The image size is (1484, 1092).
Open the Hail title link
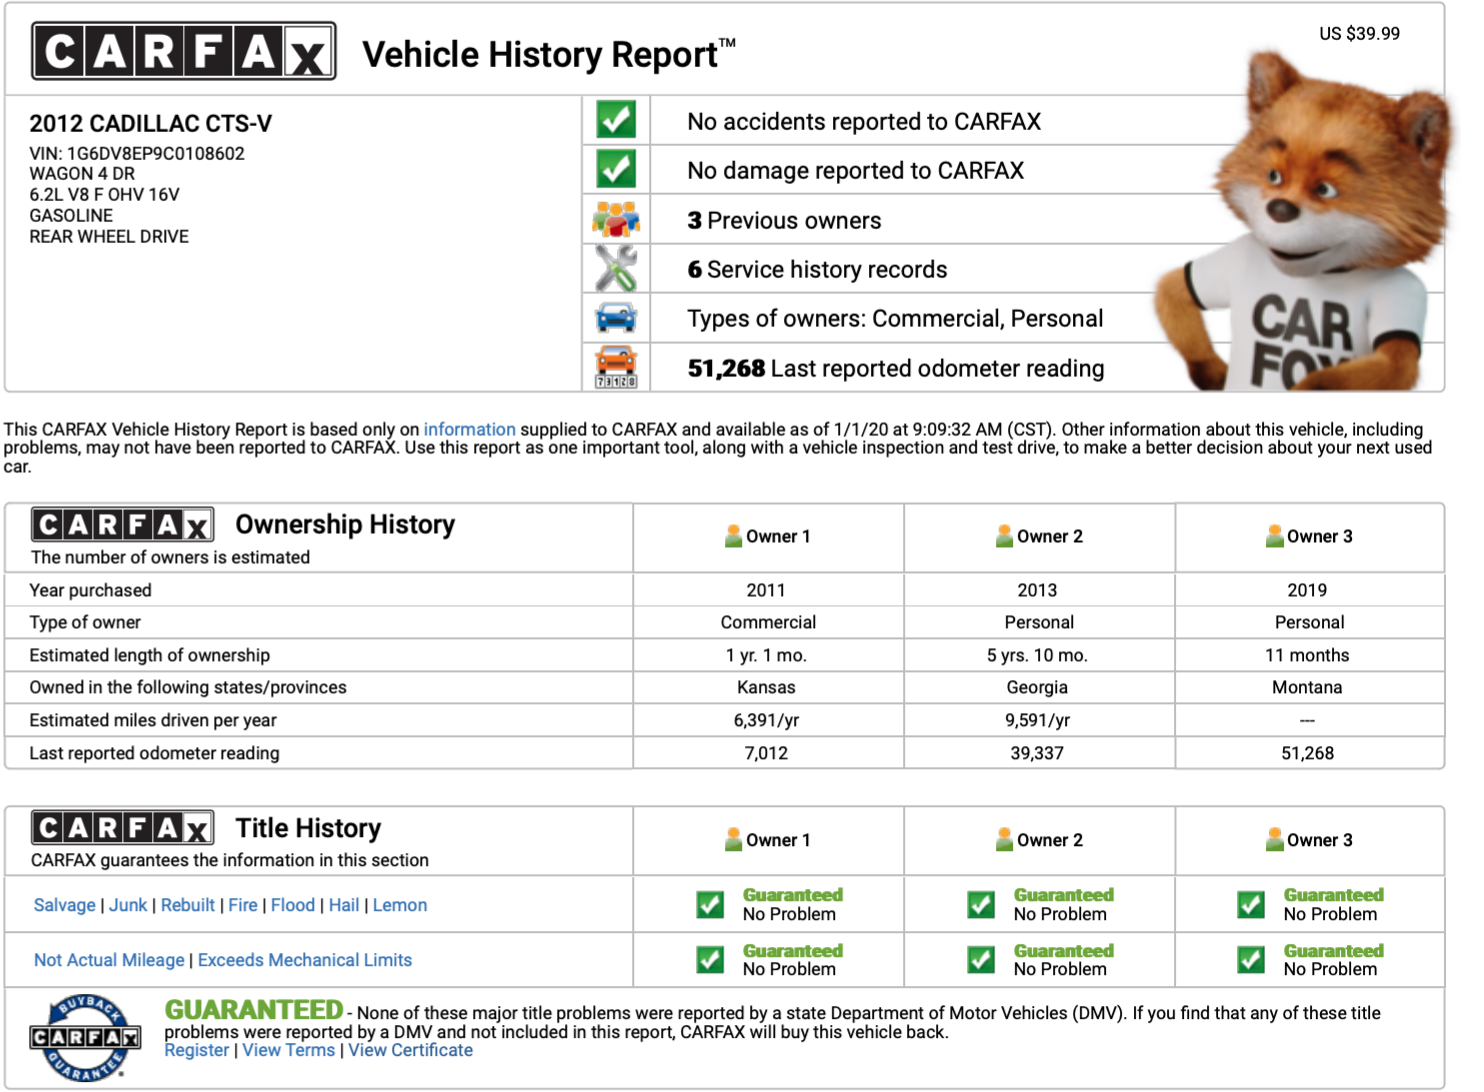tap(344, 905)
